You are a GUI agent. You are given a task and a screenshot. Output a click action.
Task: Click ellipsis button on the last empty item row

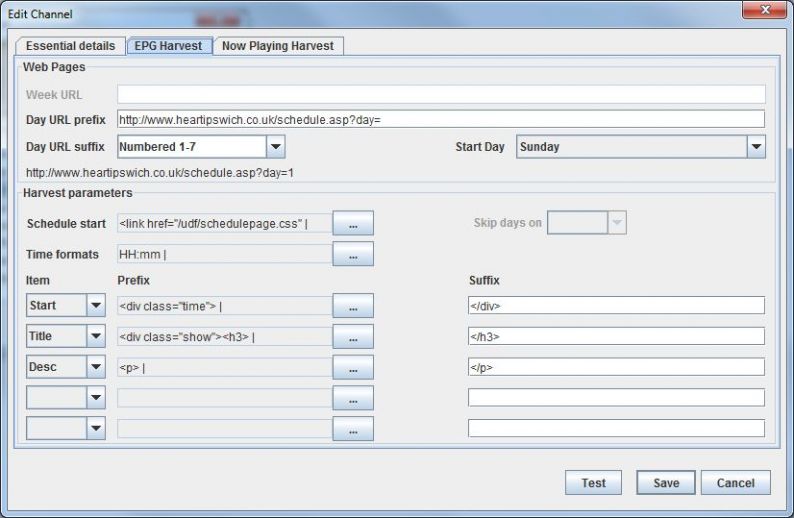pos(353,429)
